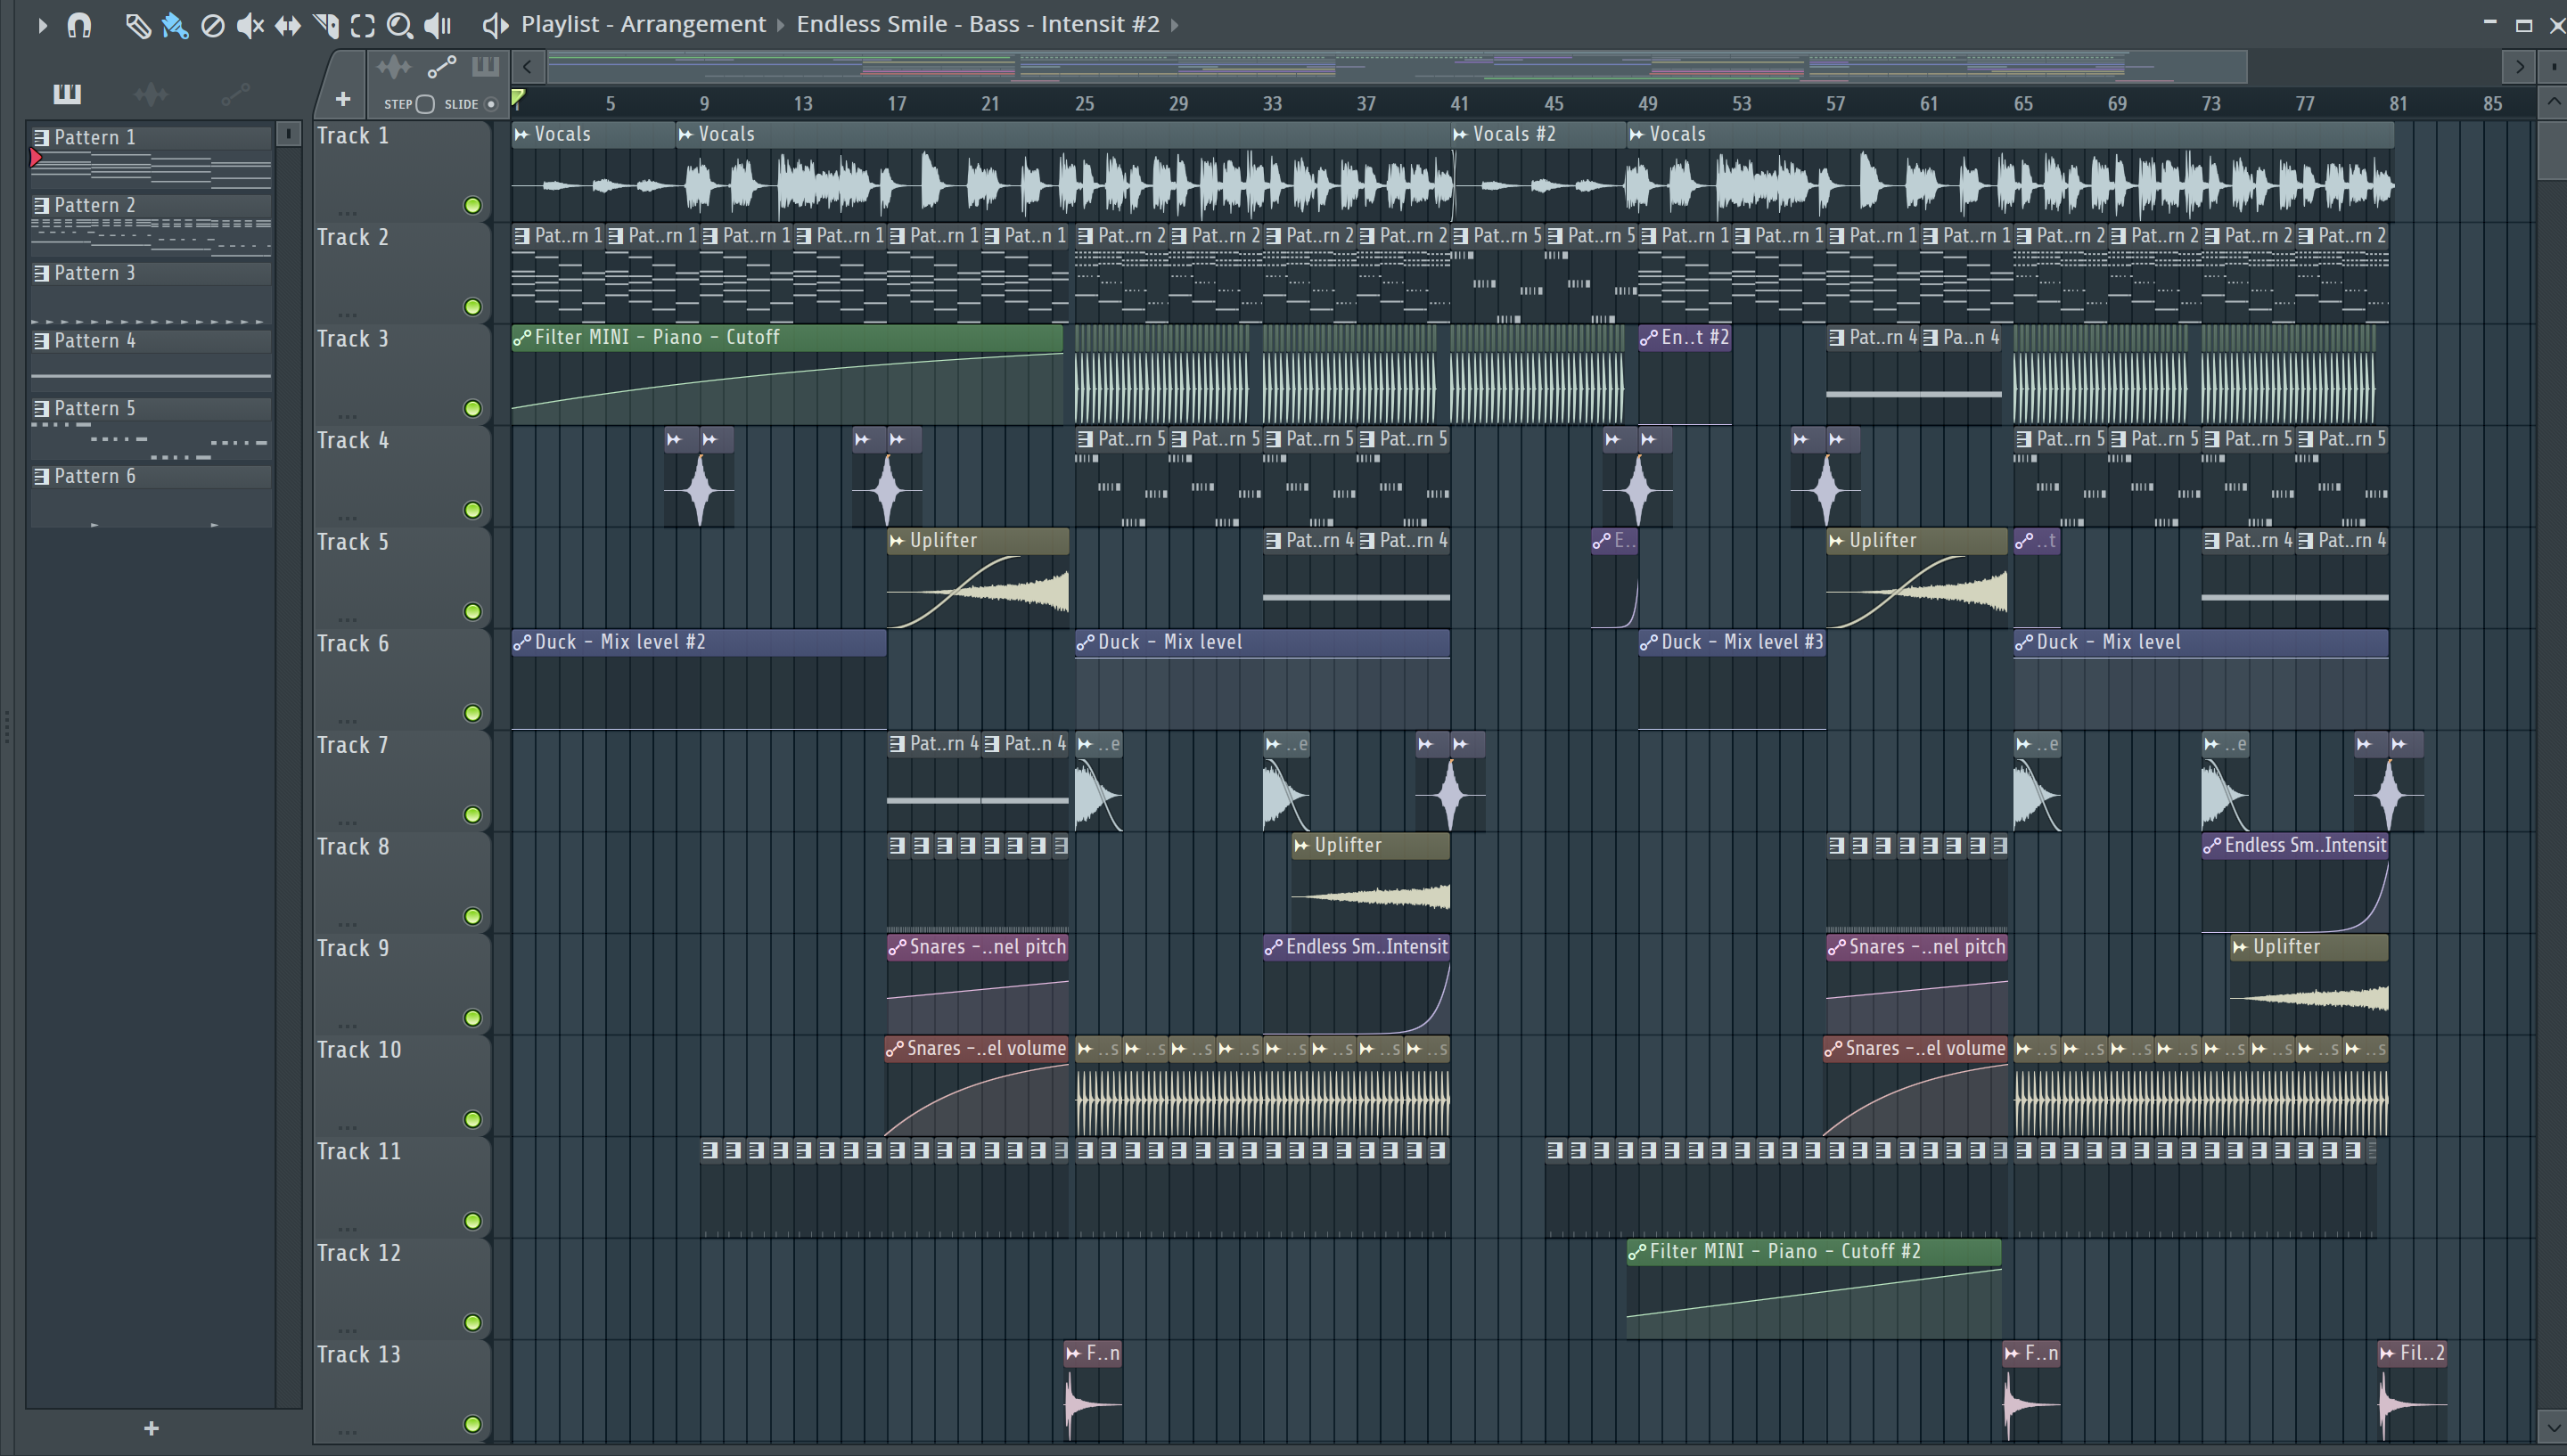The width and height of the screenshot is (2567, 1456).
Task: Mute Track 1 with green LED
Action: click(473, 206)
